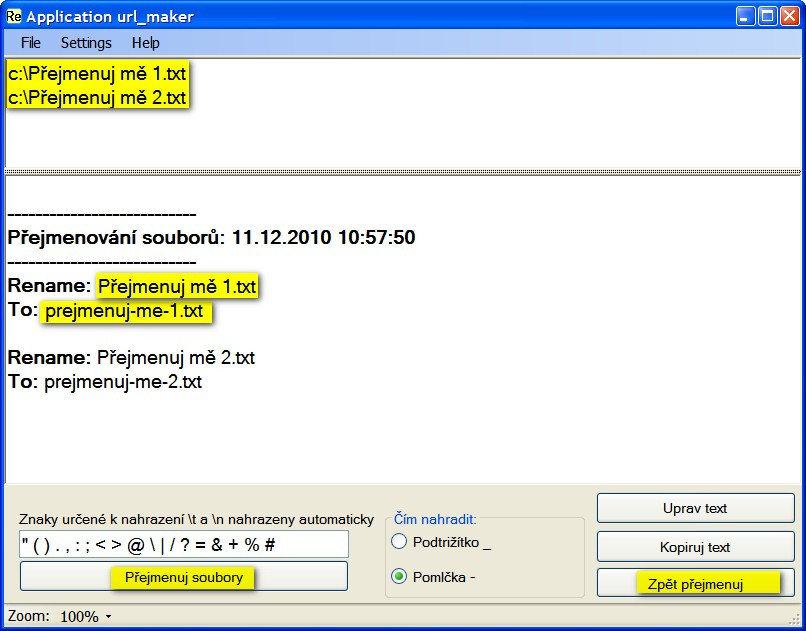Click the Zpět přejmenuj button
The image size is (806, 631).
[695, 583]
